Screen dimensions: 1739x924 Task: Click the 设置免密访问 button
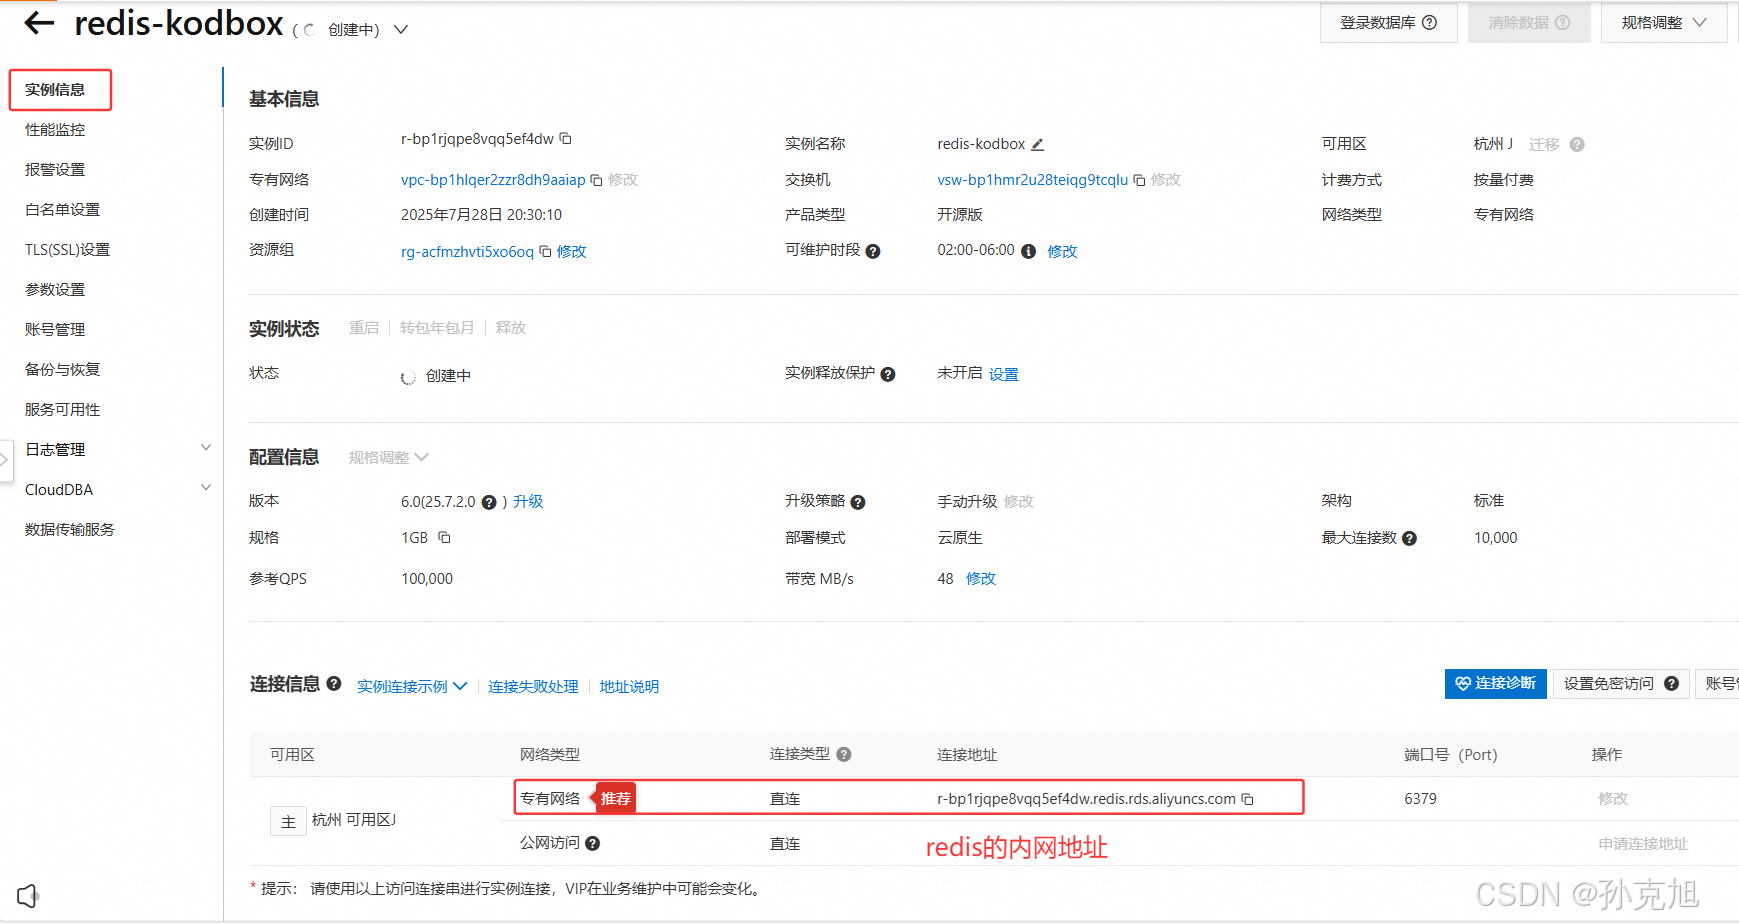tap(1620, 684)
